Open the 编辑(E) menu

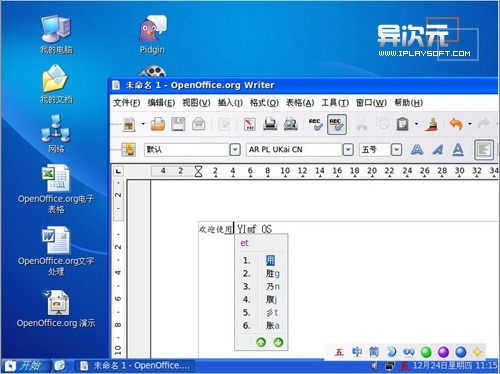[161, 102]
